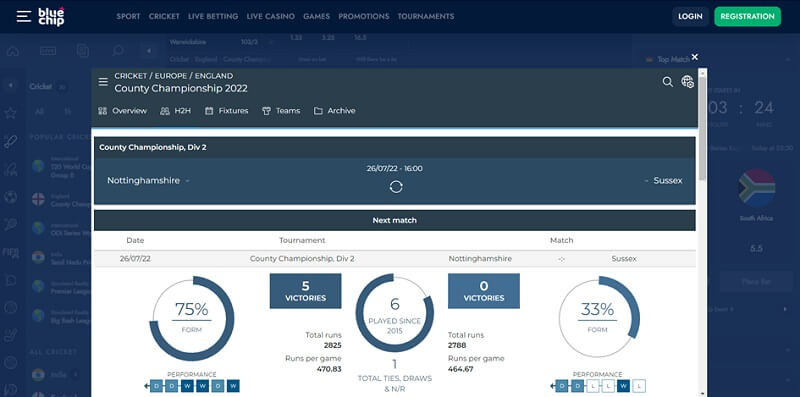Screen dimensions: 800x397
Task: Open the SPORT section
Action: 128,16
